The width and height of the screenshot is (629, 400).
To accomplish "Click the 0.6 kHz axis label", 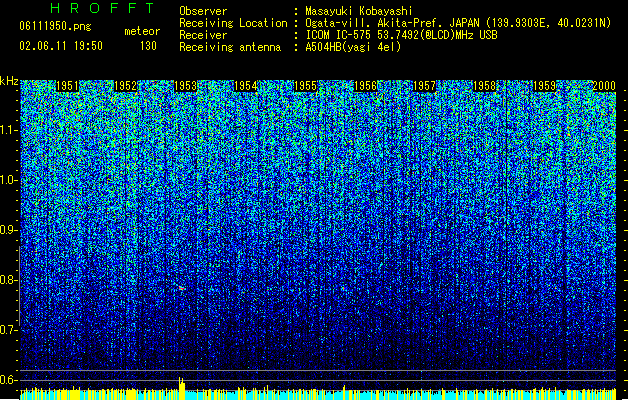I will pyautogui.click(x=8, y=380).
